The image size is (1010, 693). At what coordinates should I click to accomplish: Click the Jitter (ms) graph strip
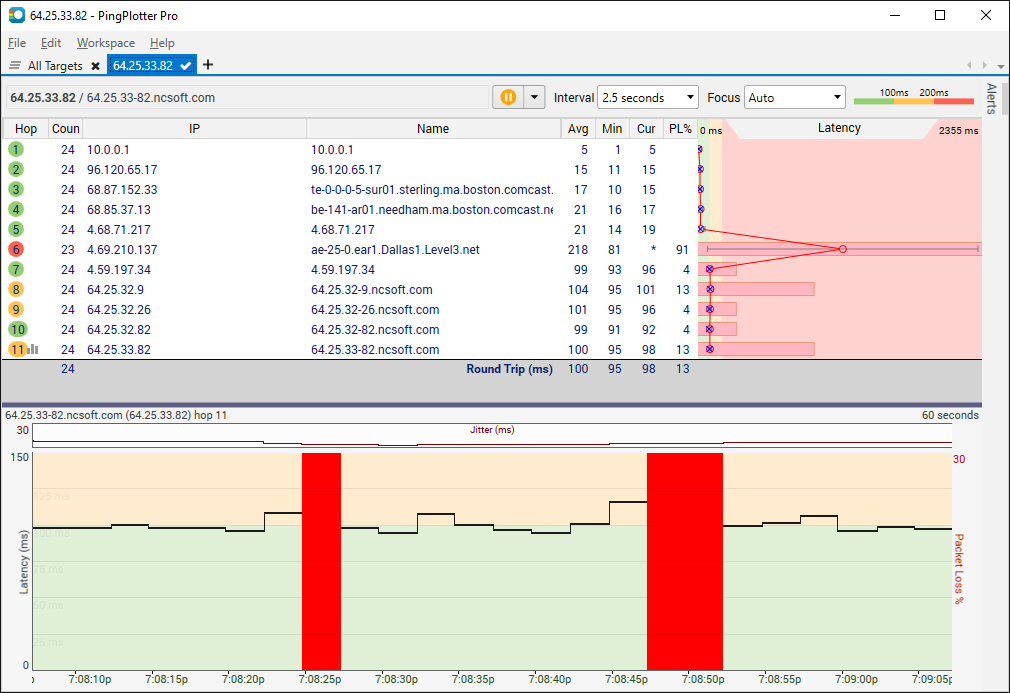point(492,435)
